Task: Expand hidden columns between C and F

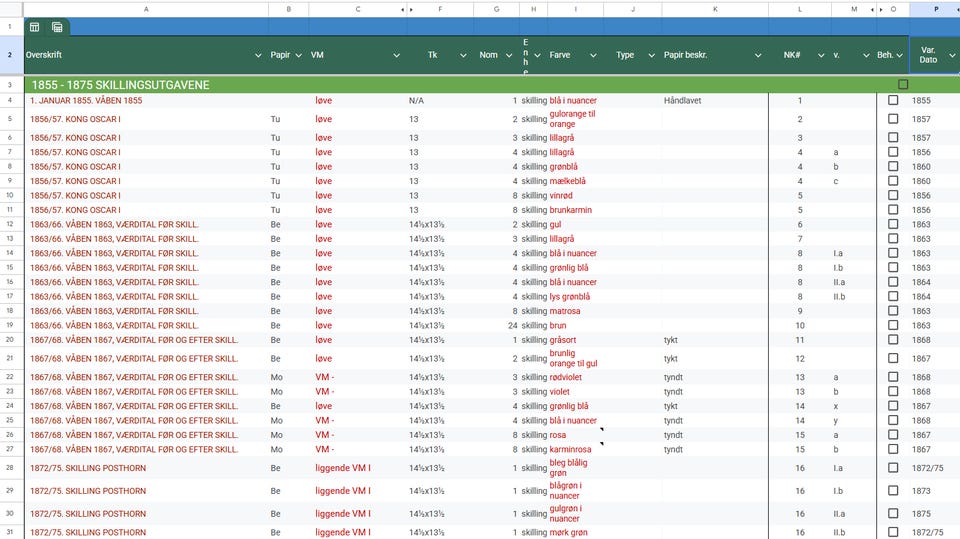Action: point(404,9)
